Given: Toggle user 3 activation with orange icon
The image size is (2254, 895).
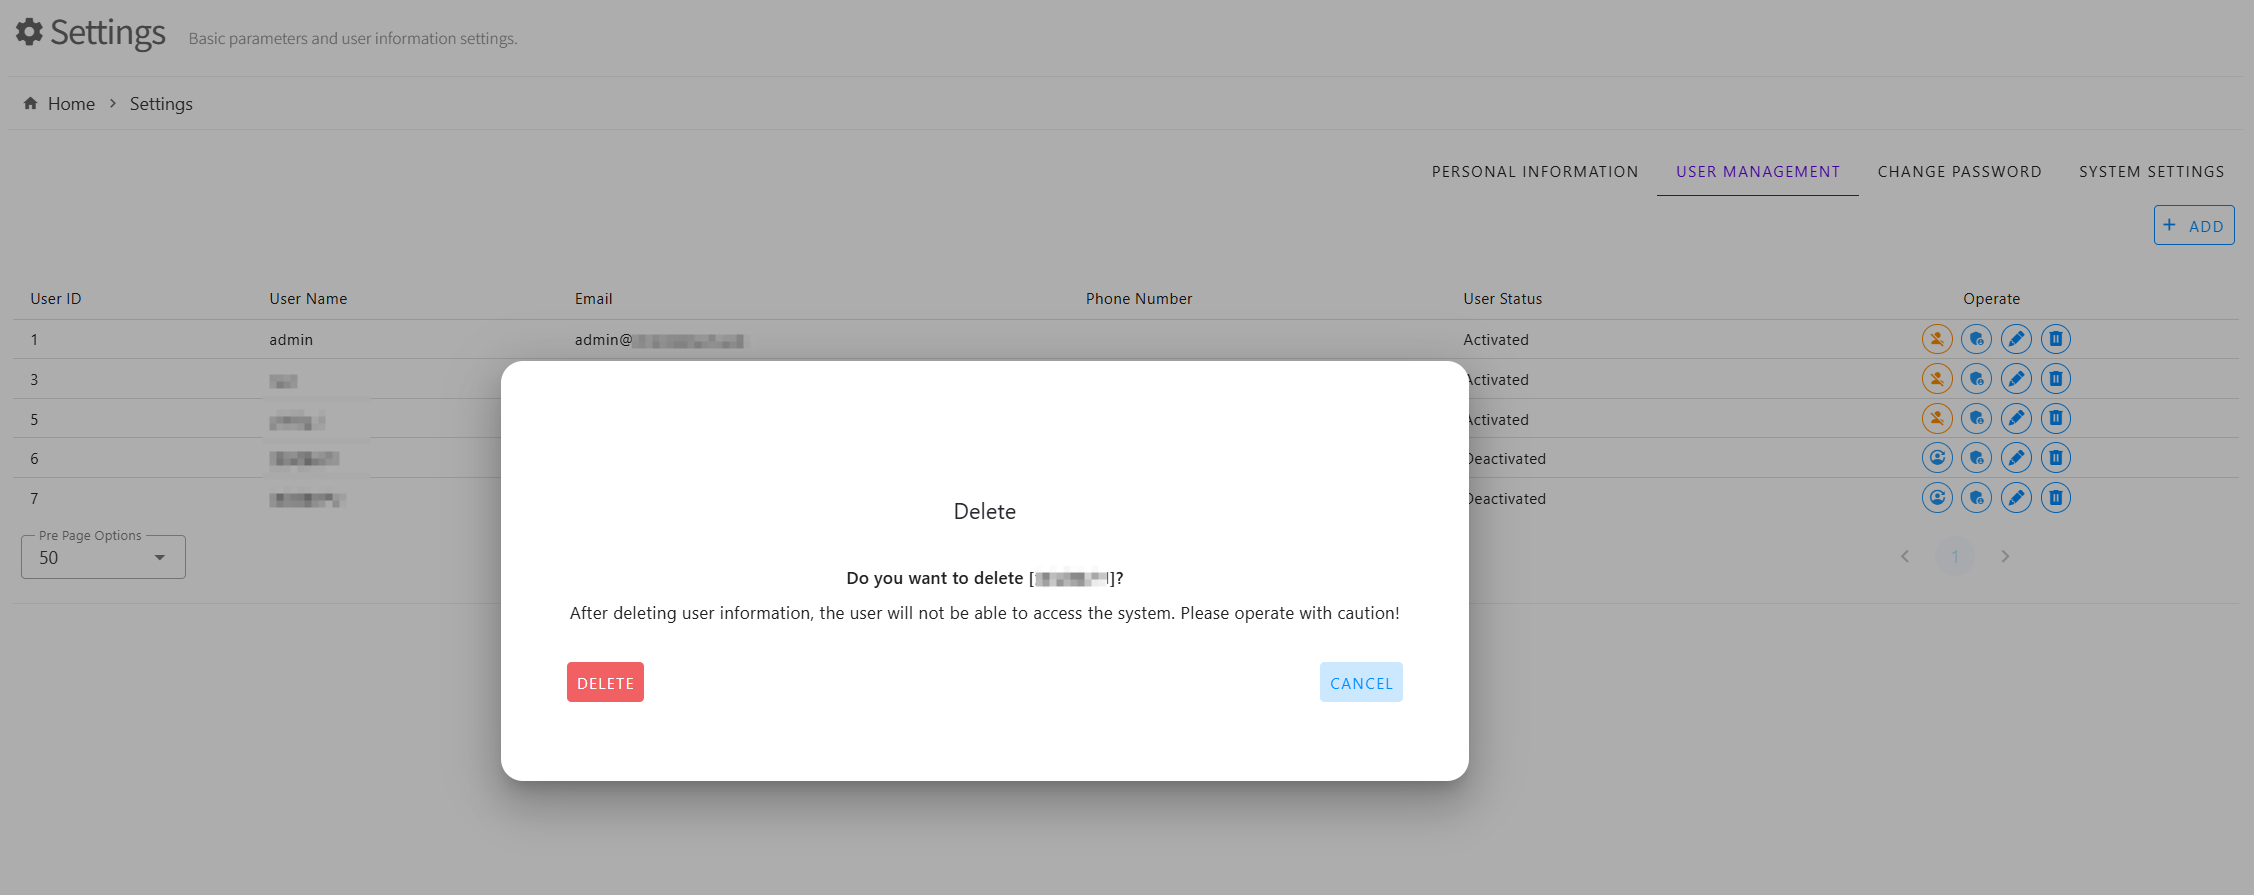Looking at the screenshot, I should pyautogui.click(x=1936, y=379).
